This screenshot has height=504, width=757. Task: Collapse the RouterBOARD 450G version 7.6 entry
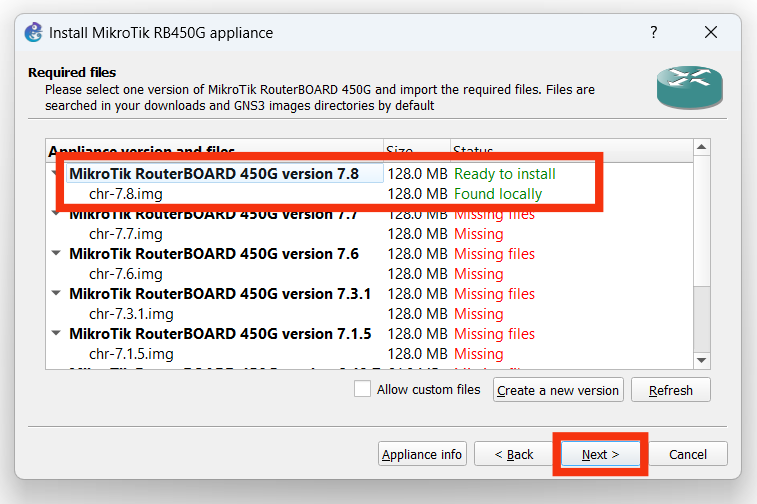[56, 254]
